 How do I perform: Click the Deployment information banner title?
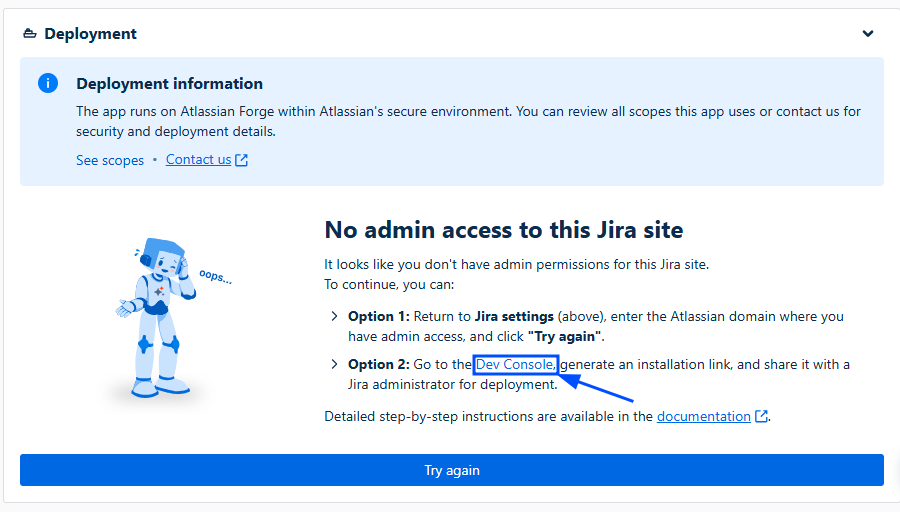click(169, 84)
